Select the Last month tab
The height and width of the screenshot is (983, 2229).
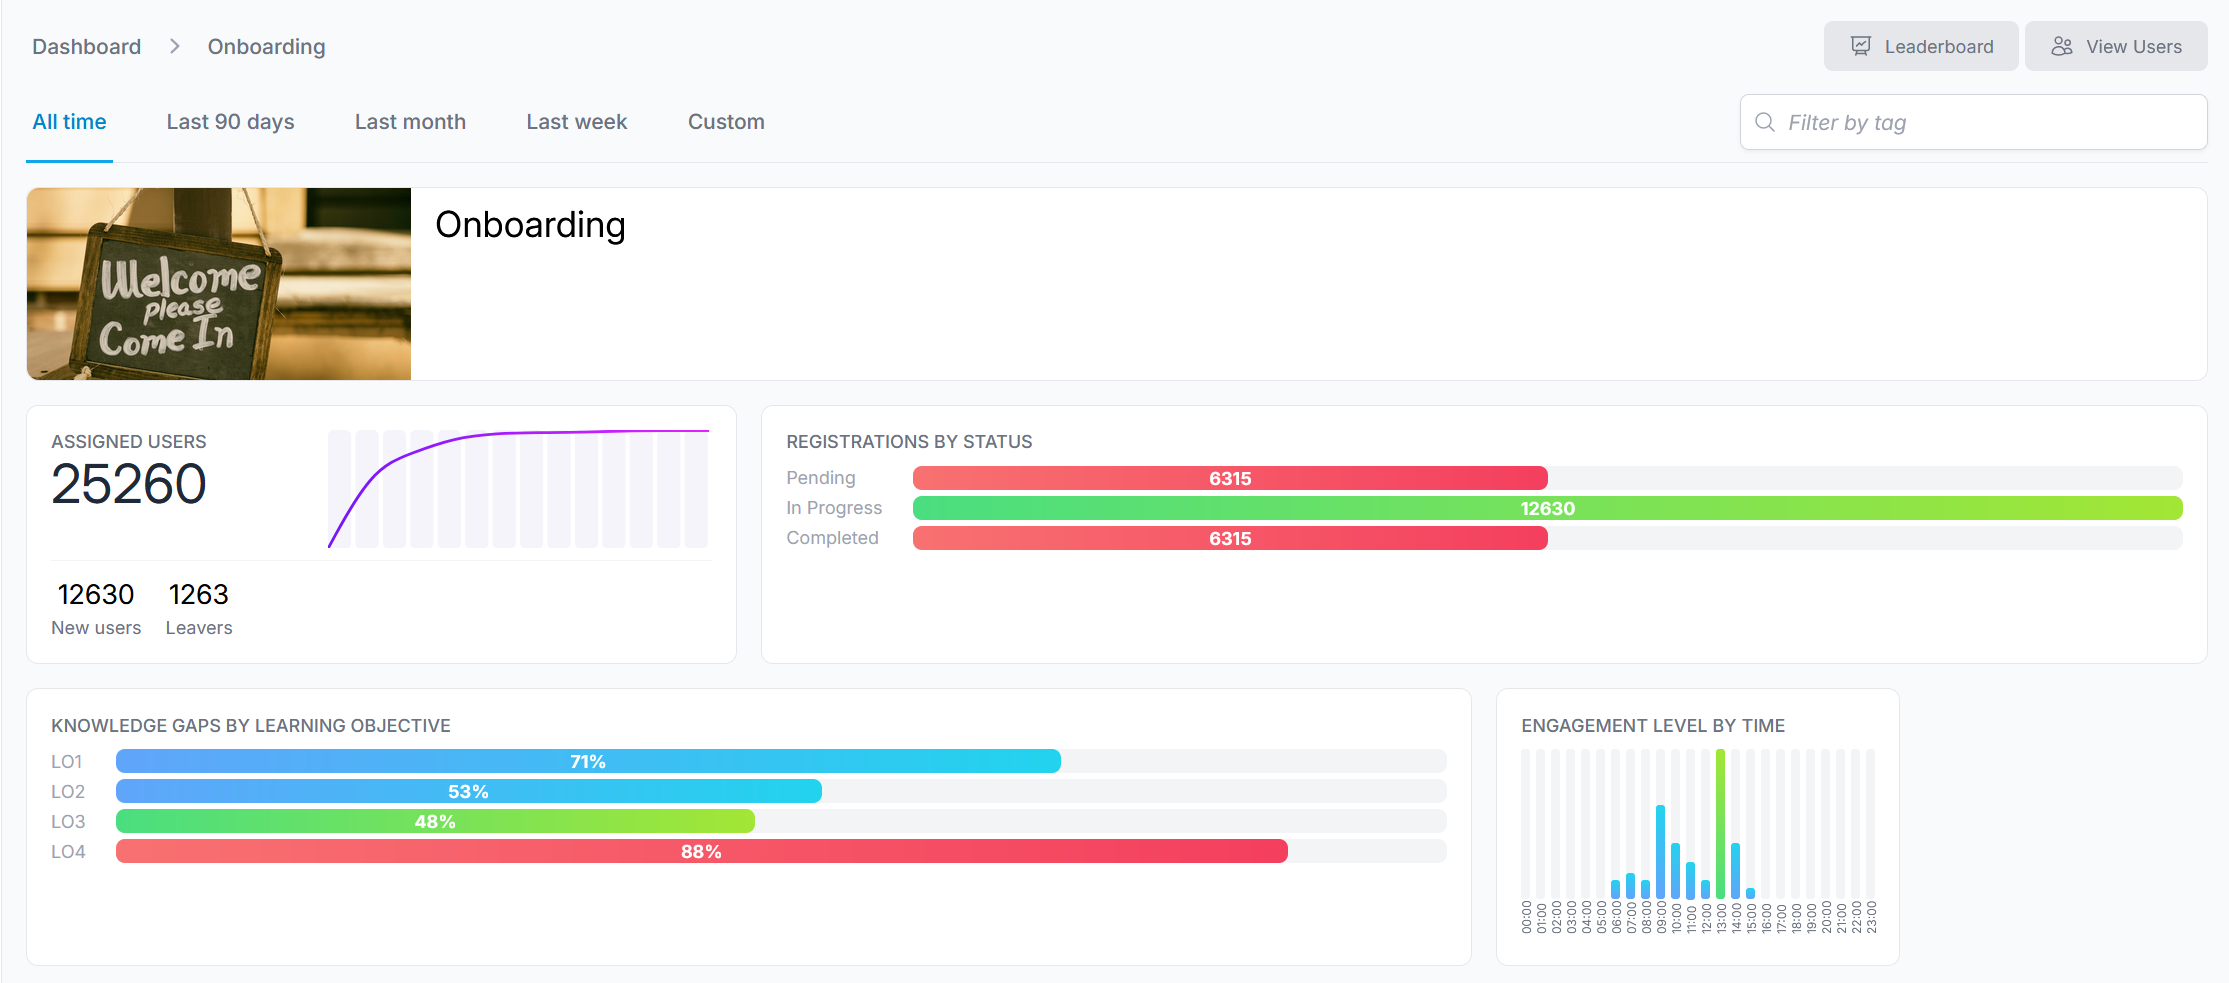coord(410,122)
